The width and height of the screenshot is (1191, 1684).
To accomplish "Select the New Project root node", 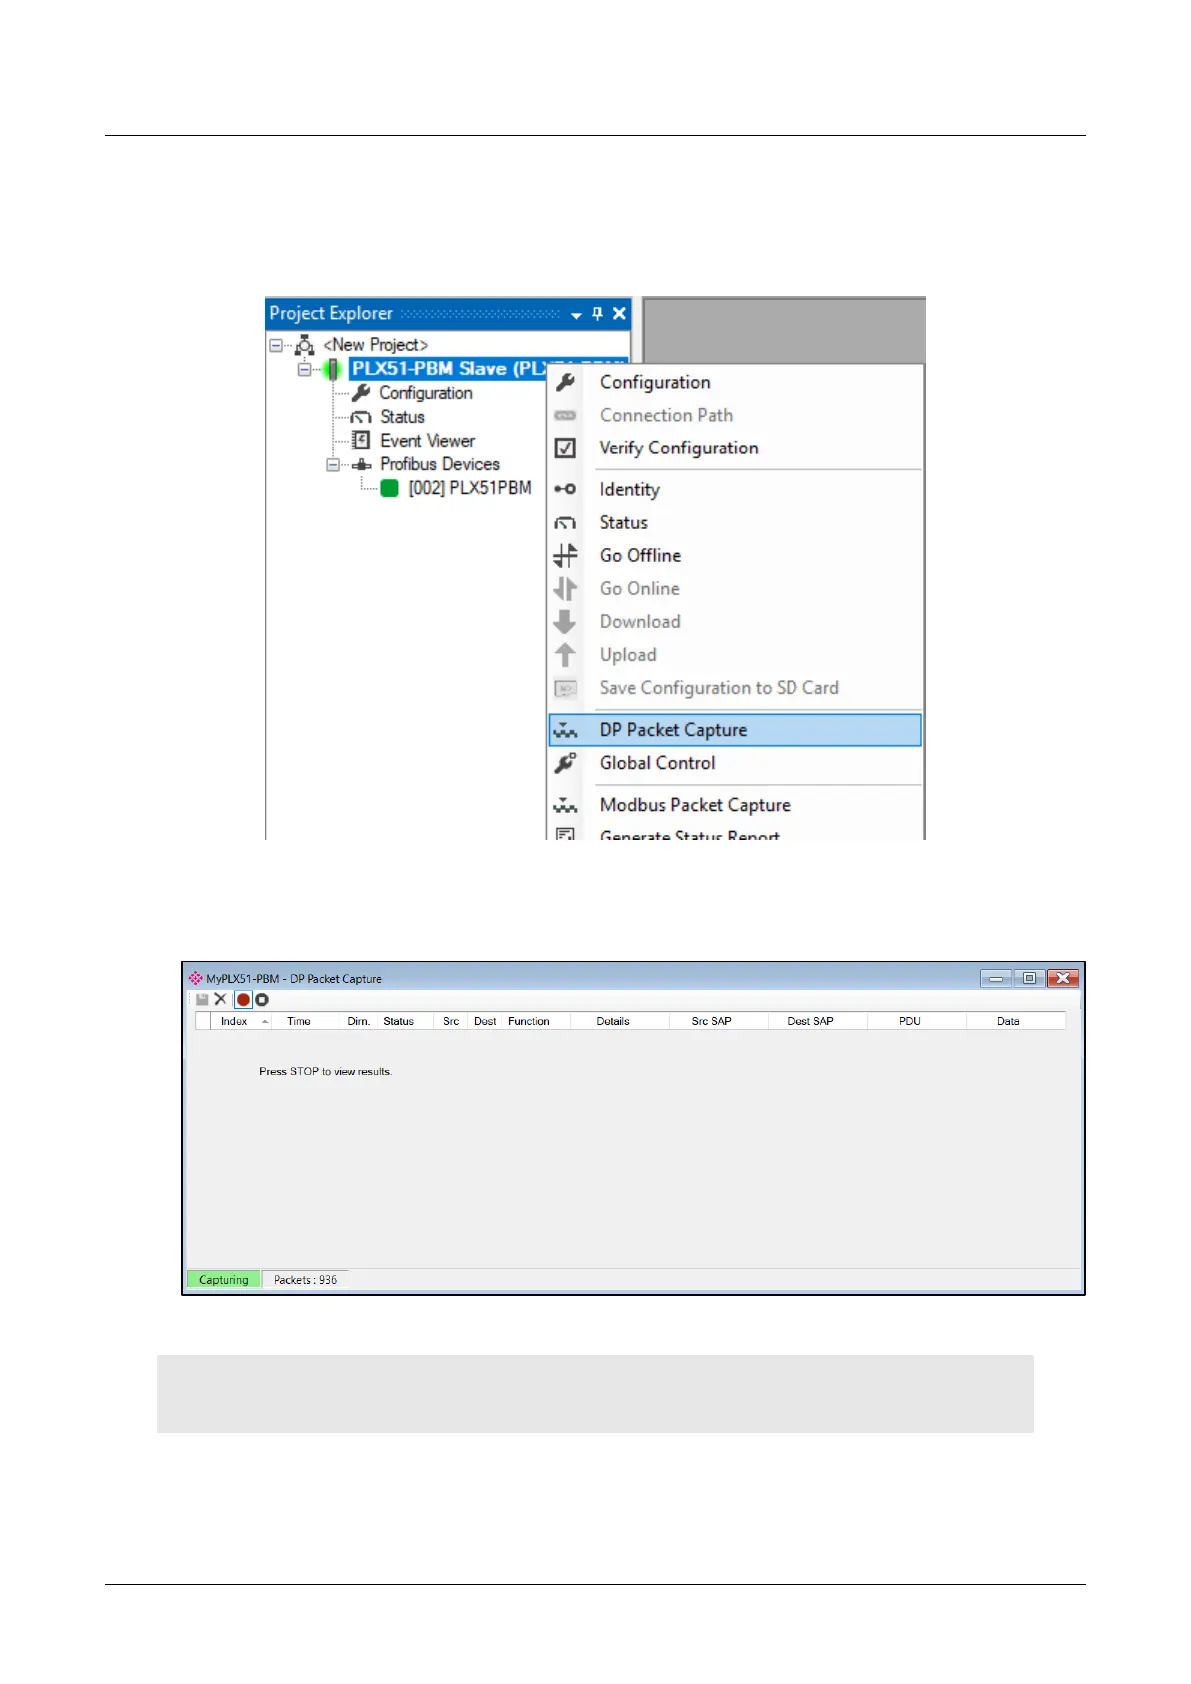I will coord(375,345).
